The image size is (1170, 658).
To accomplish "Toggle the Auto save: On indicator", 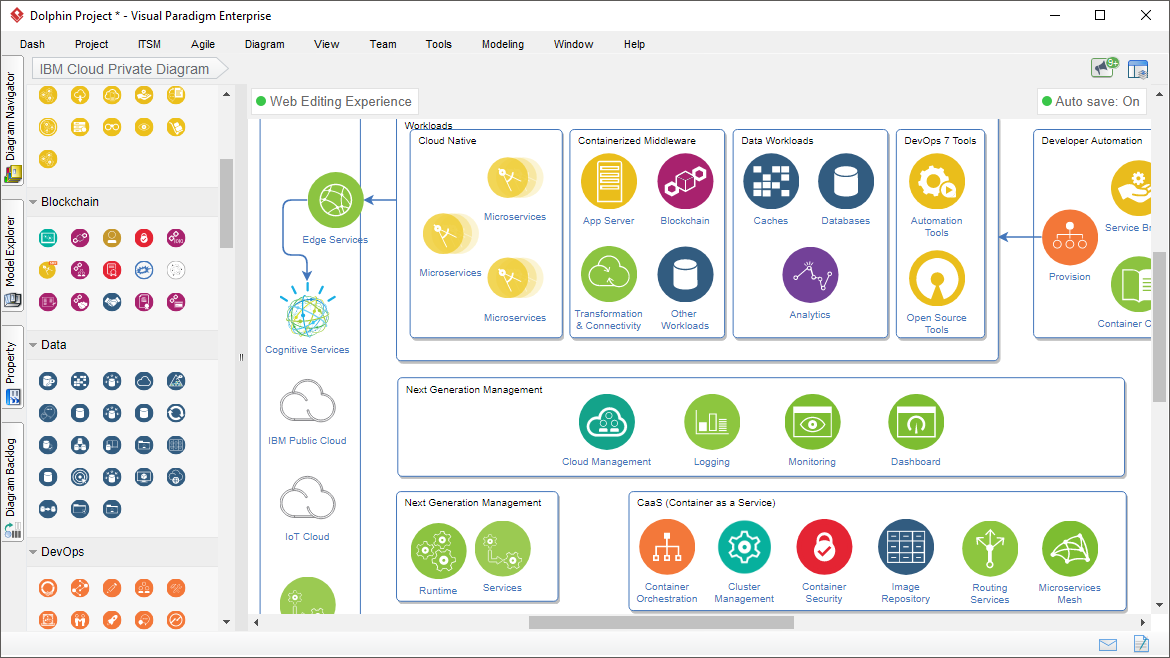I will tap(1091, 101).
